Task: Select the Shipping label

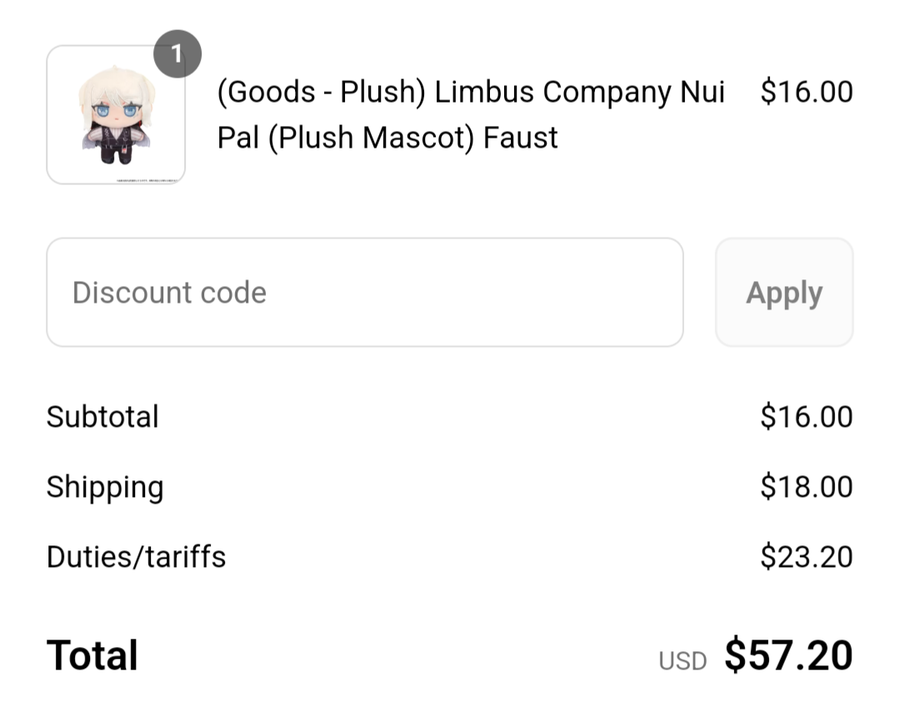Action: pyautogui.click(x=105, y=488)
